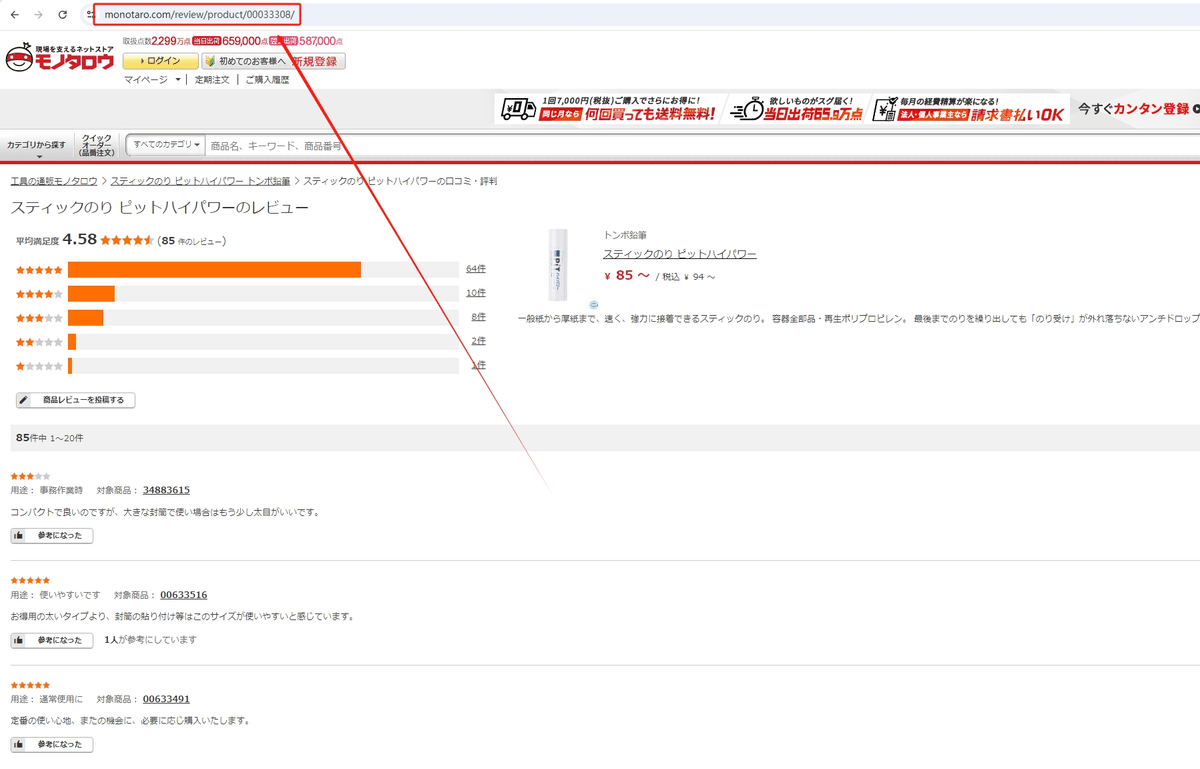This screenshot has width=1200, height=769.
Task: Click the トンボ鉛筆 brand name text
Action: coord(625,235)
